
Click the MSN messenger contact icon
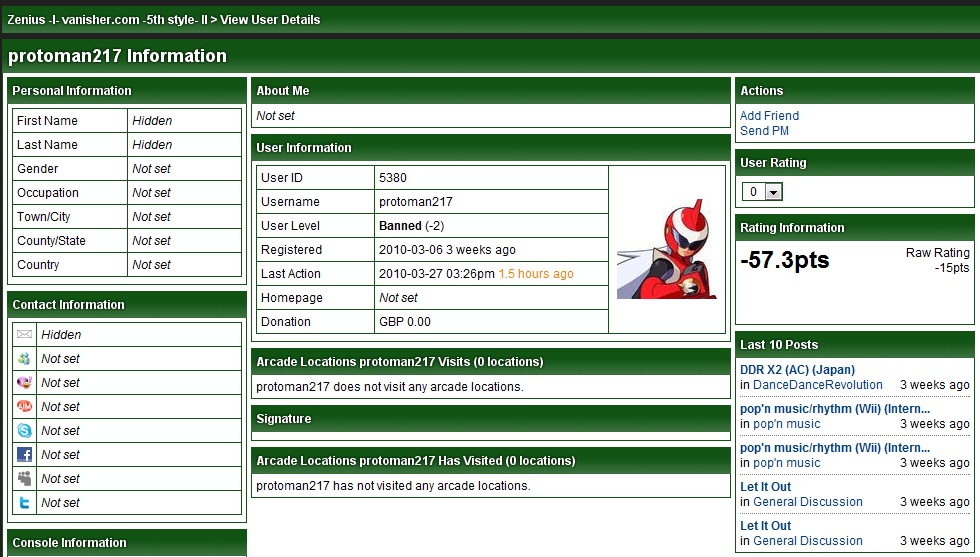point(24,359)
